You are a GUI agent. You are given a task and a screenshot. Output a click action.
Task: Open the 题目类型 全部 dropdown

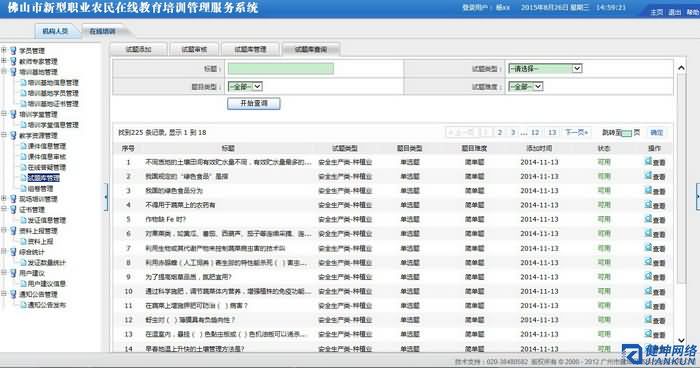(245, 86)
